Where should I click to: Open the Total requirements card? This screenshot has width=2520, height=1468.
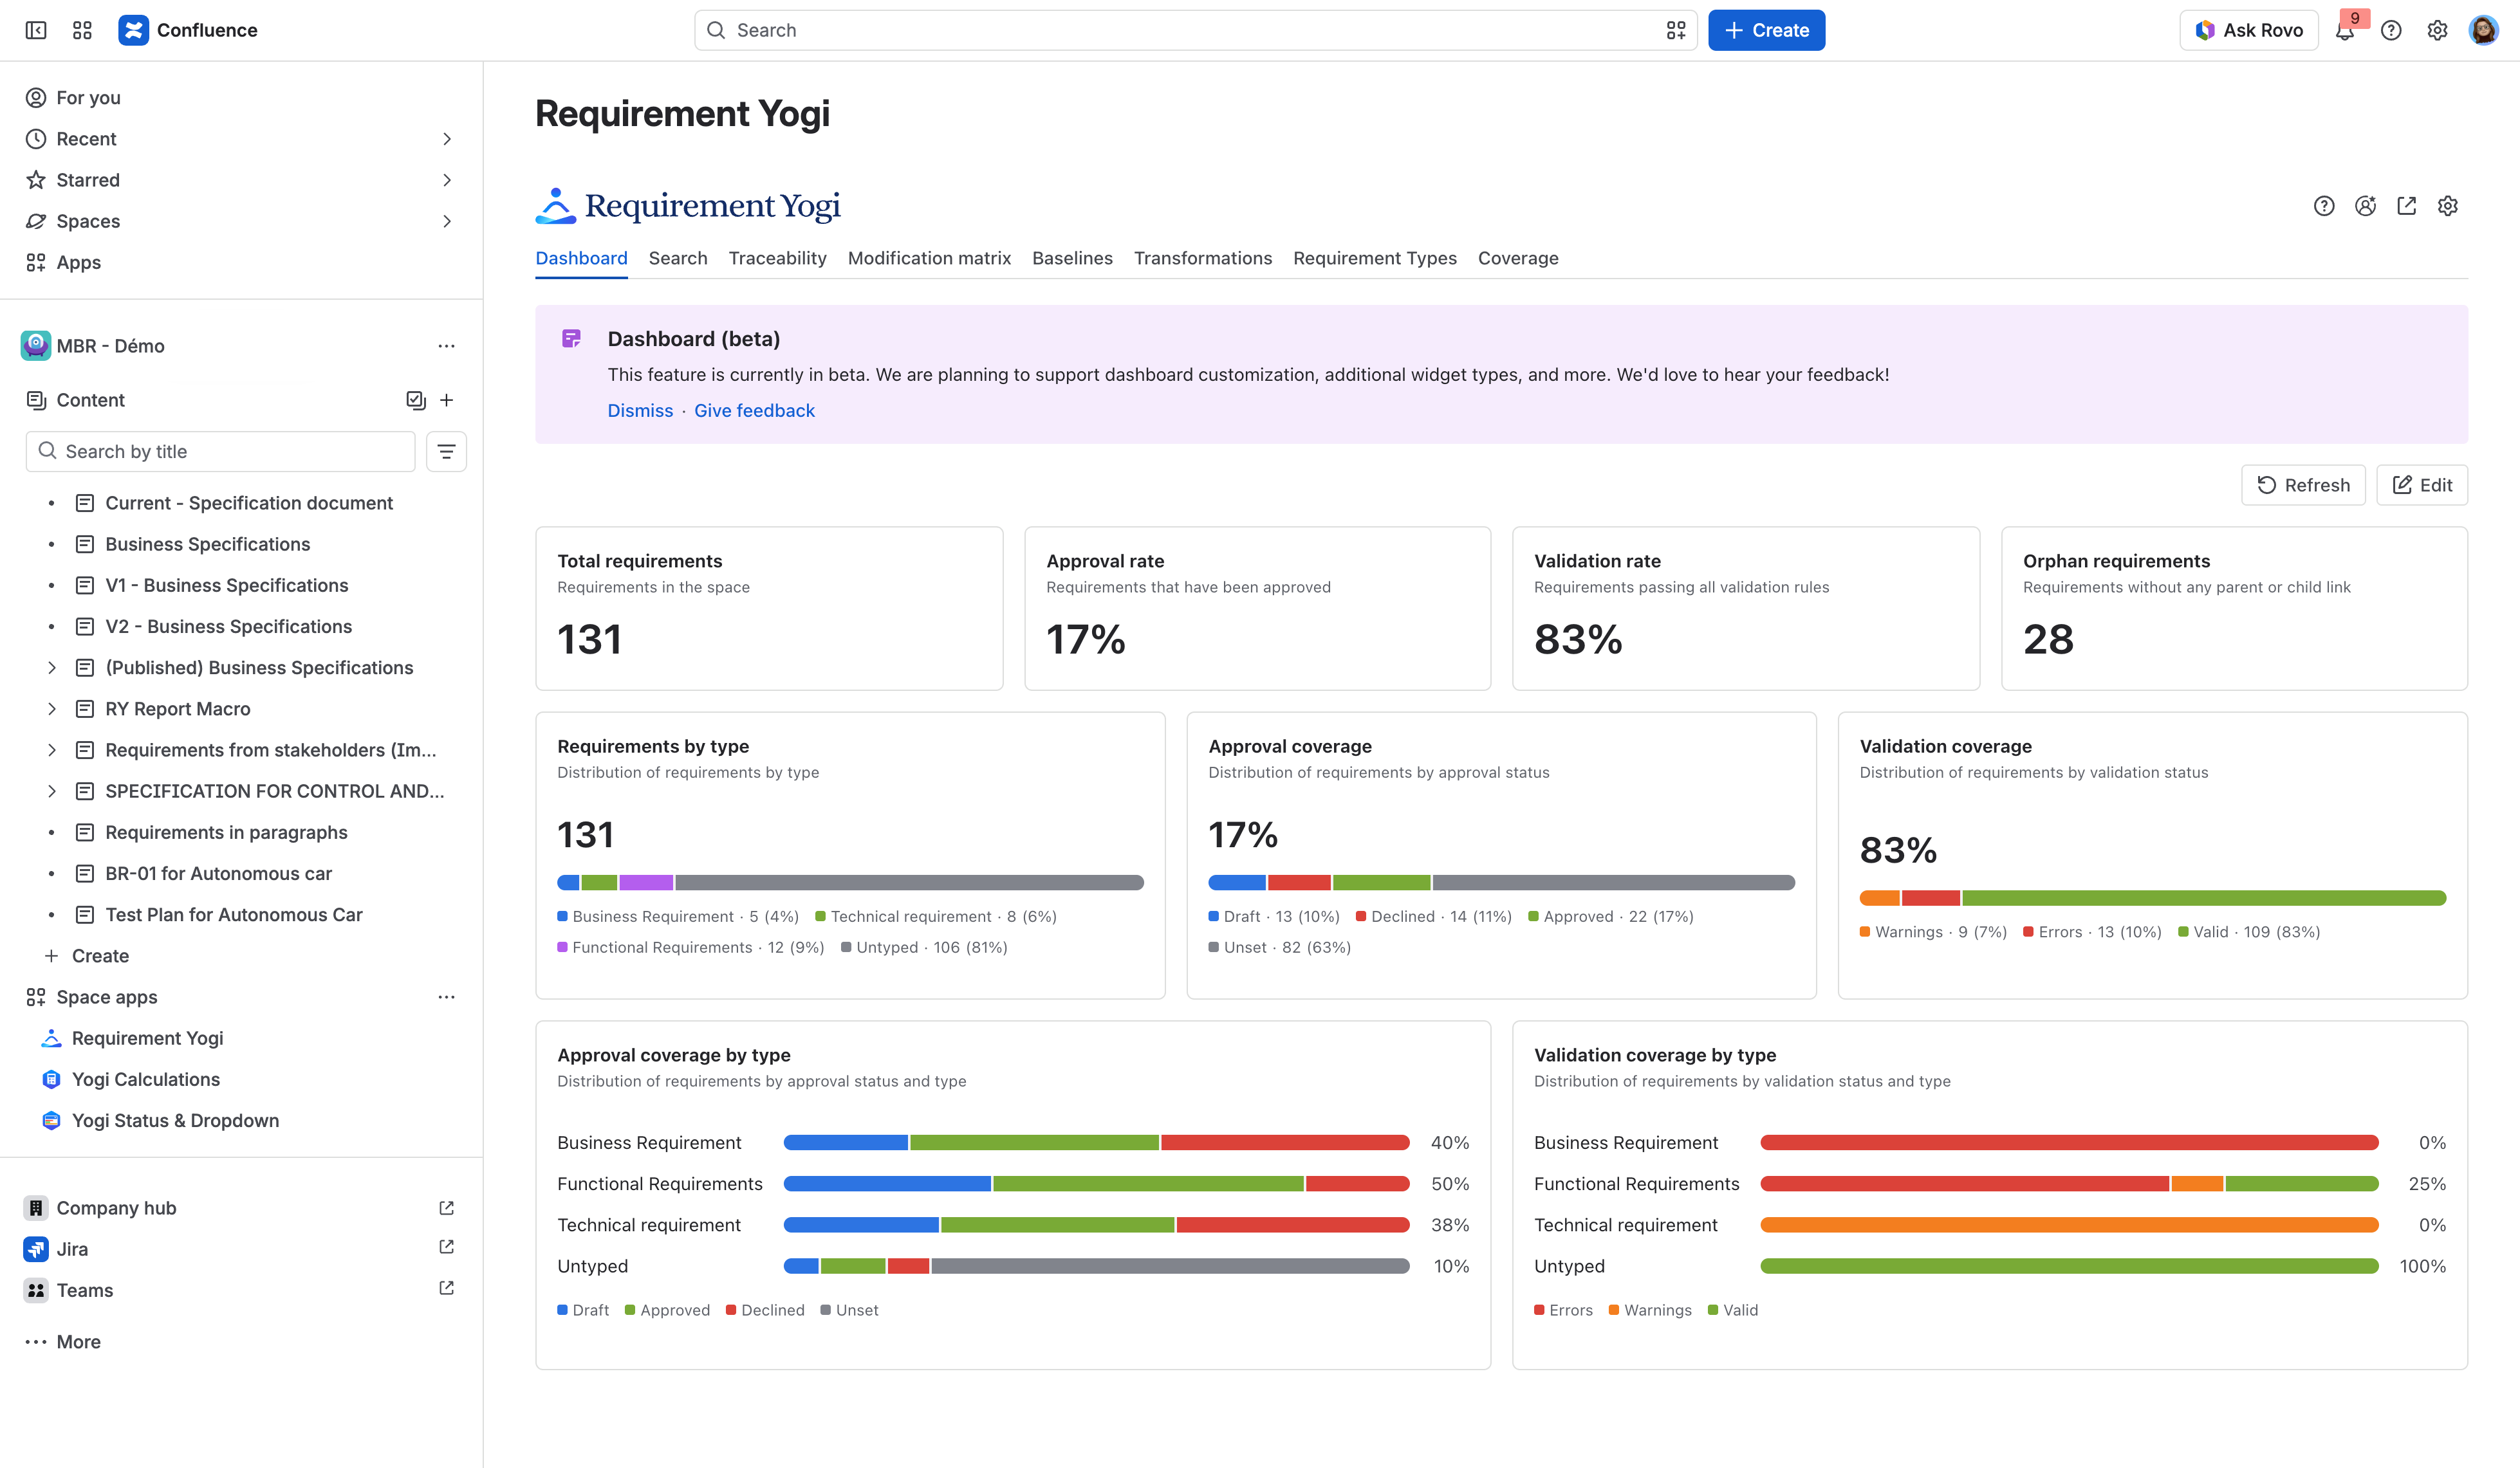(769, 608)
